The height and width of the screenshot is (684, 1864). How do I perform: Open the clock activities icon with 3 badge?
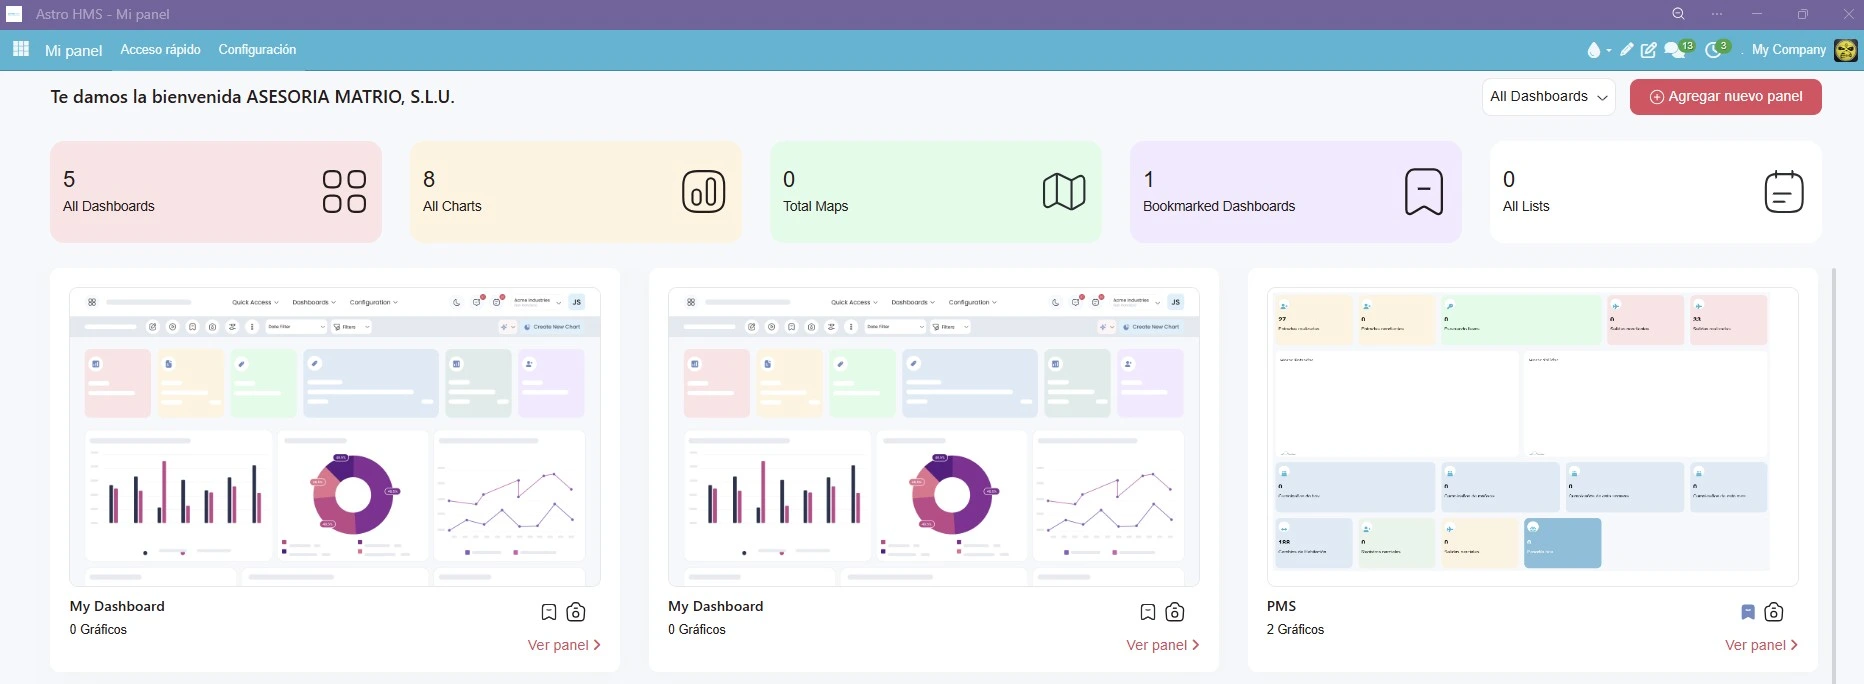coord(1716,49)
